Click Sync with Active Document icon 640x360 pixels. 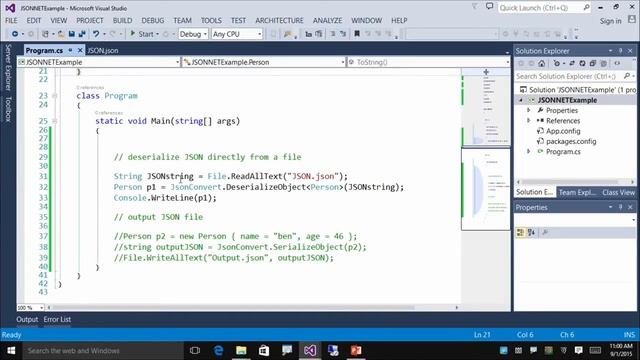(x=572, y=63)
